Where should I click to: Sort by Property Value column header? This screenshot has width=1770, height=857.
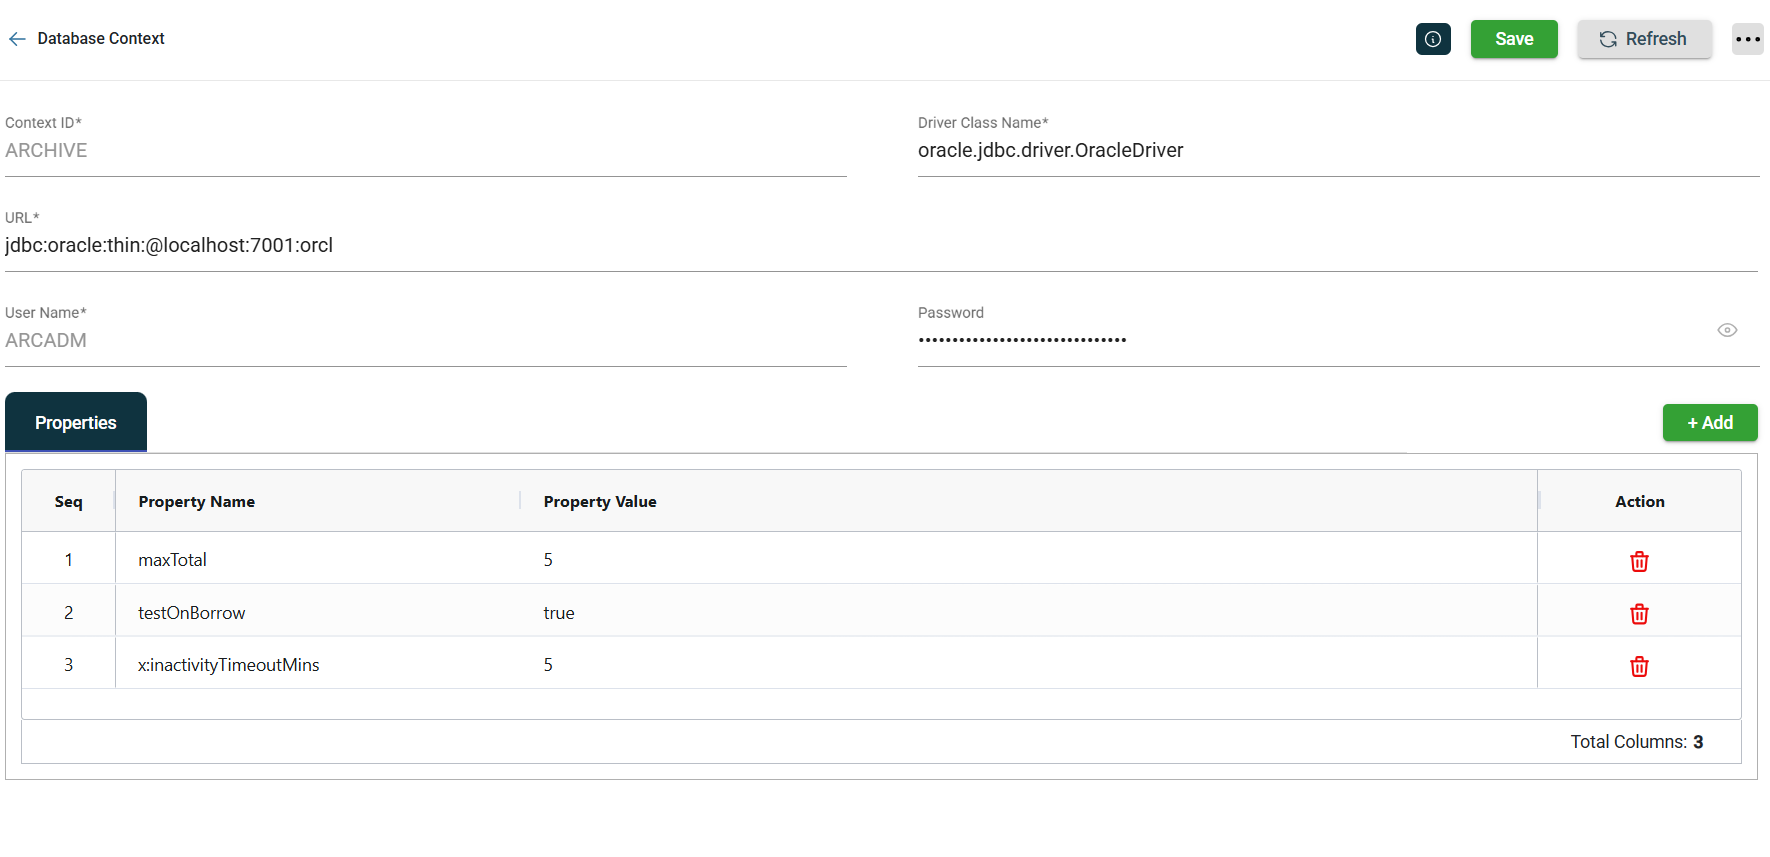coord(600,502)
